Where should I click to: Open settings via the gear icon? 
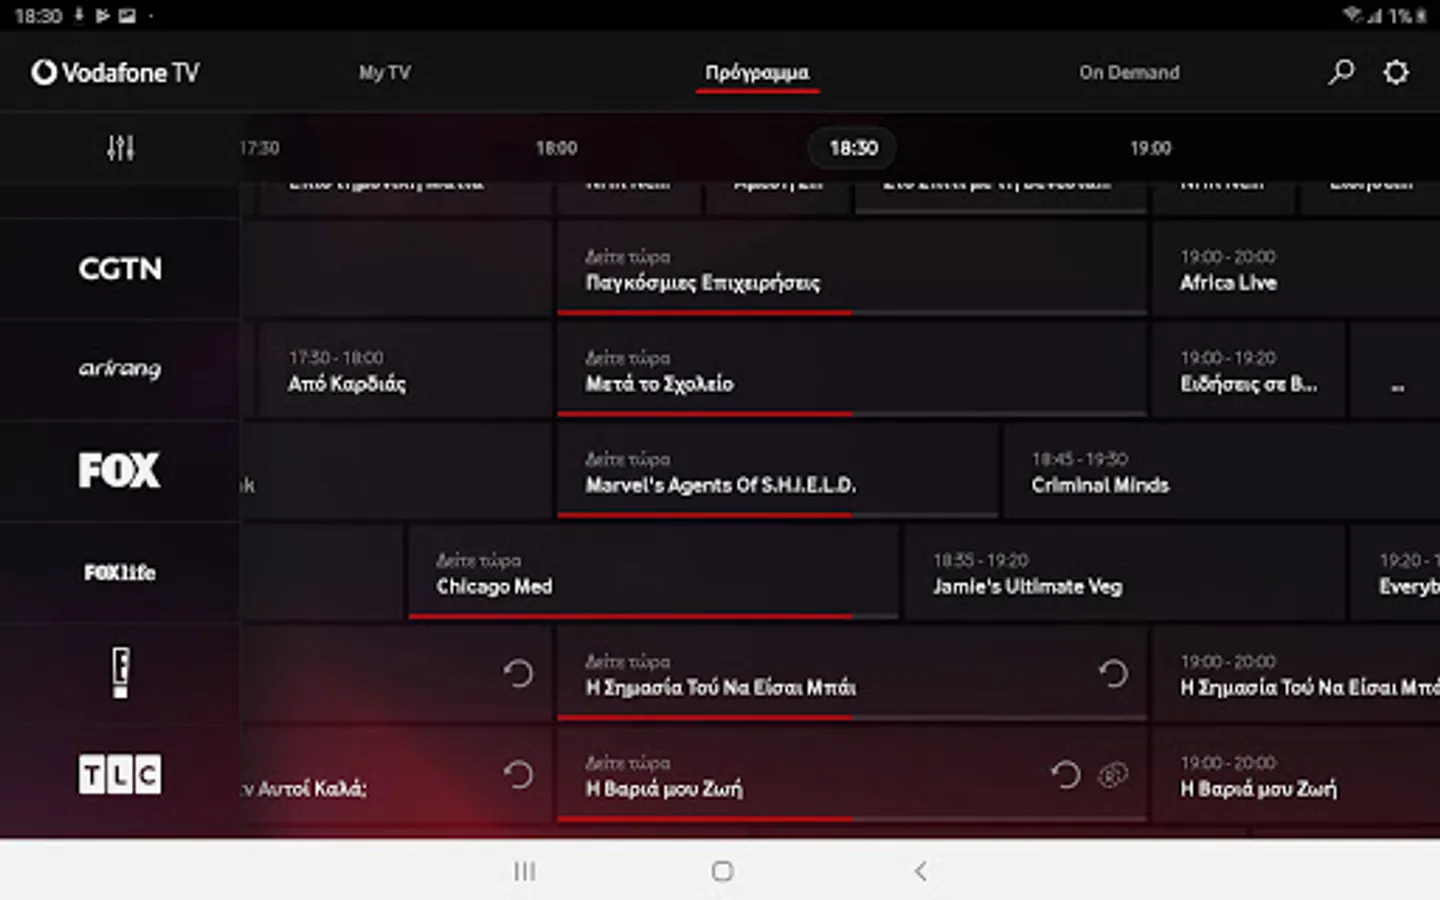click(1396, 72)
